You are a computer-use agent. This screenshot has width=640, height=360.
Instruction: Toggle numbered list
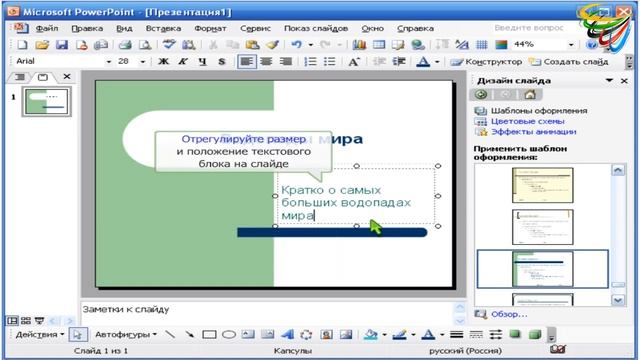tap(310, 62)
